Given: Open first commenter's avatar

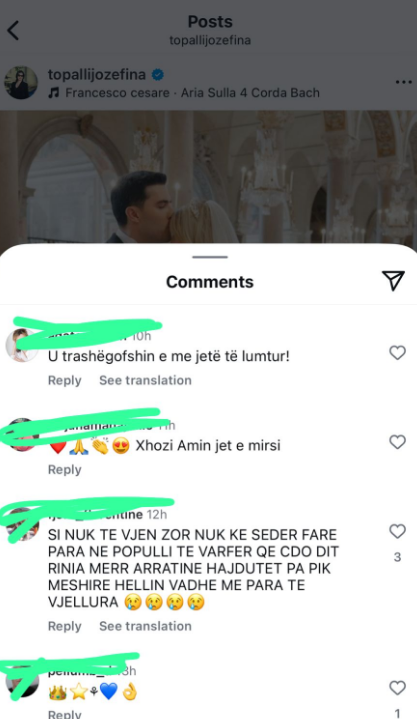Looking at the screenshot, I should [x=21, y=345].
